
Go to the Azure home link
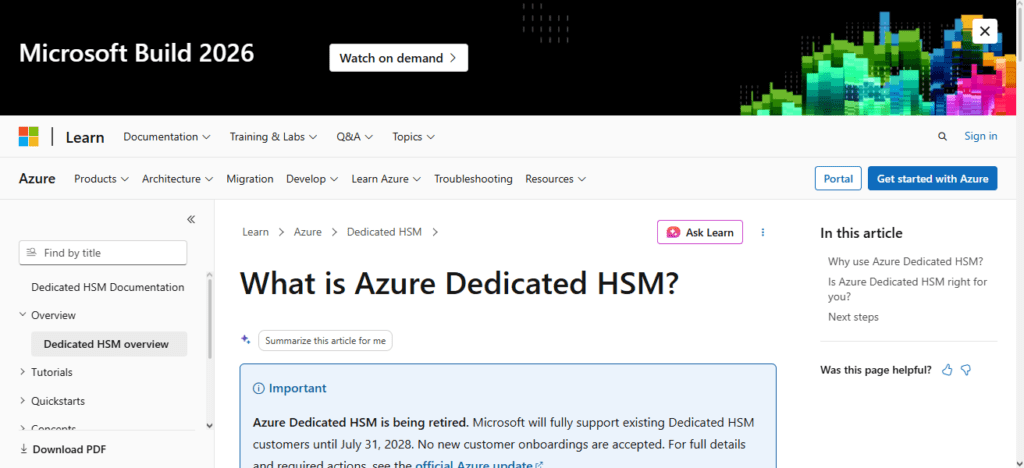(x=37, y=178)
